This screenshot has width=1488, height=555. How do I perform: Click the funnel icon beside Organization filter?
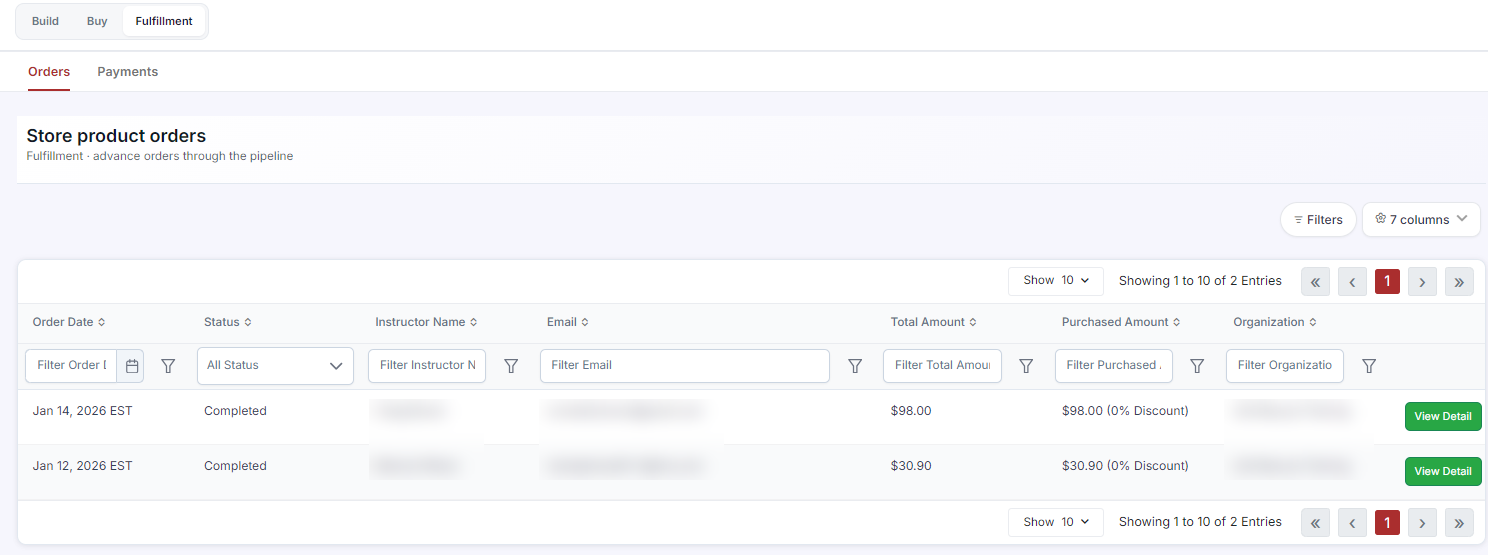click(x=1369, y=366)
